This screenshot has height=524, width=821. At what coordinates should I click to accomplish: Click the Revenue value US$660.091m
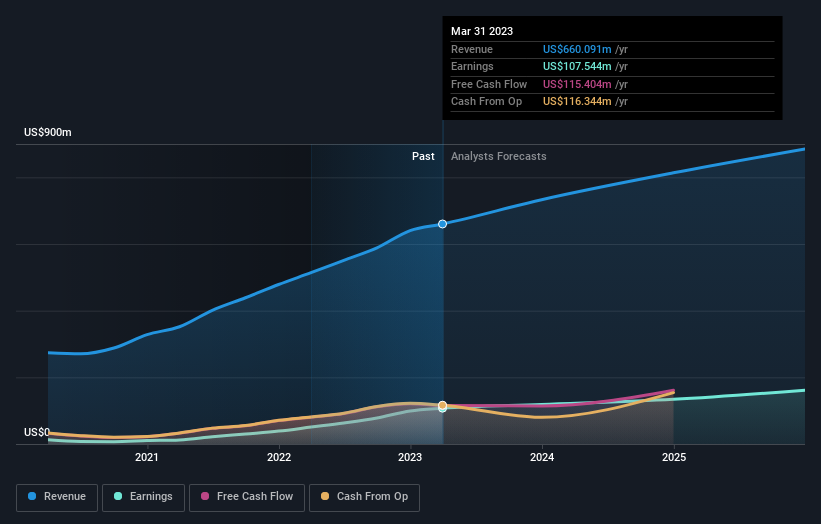(x=577, y=49)
